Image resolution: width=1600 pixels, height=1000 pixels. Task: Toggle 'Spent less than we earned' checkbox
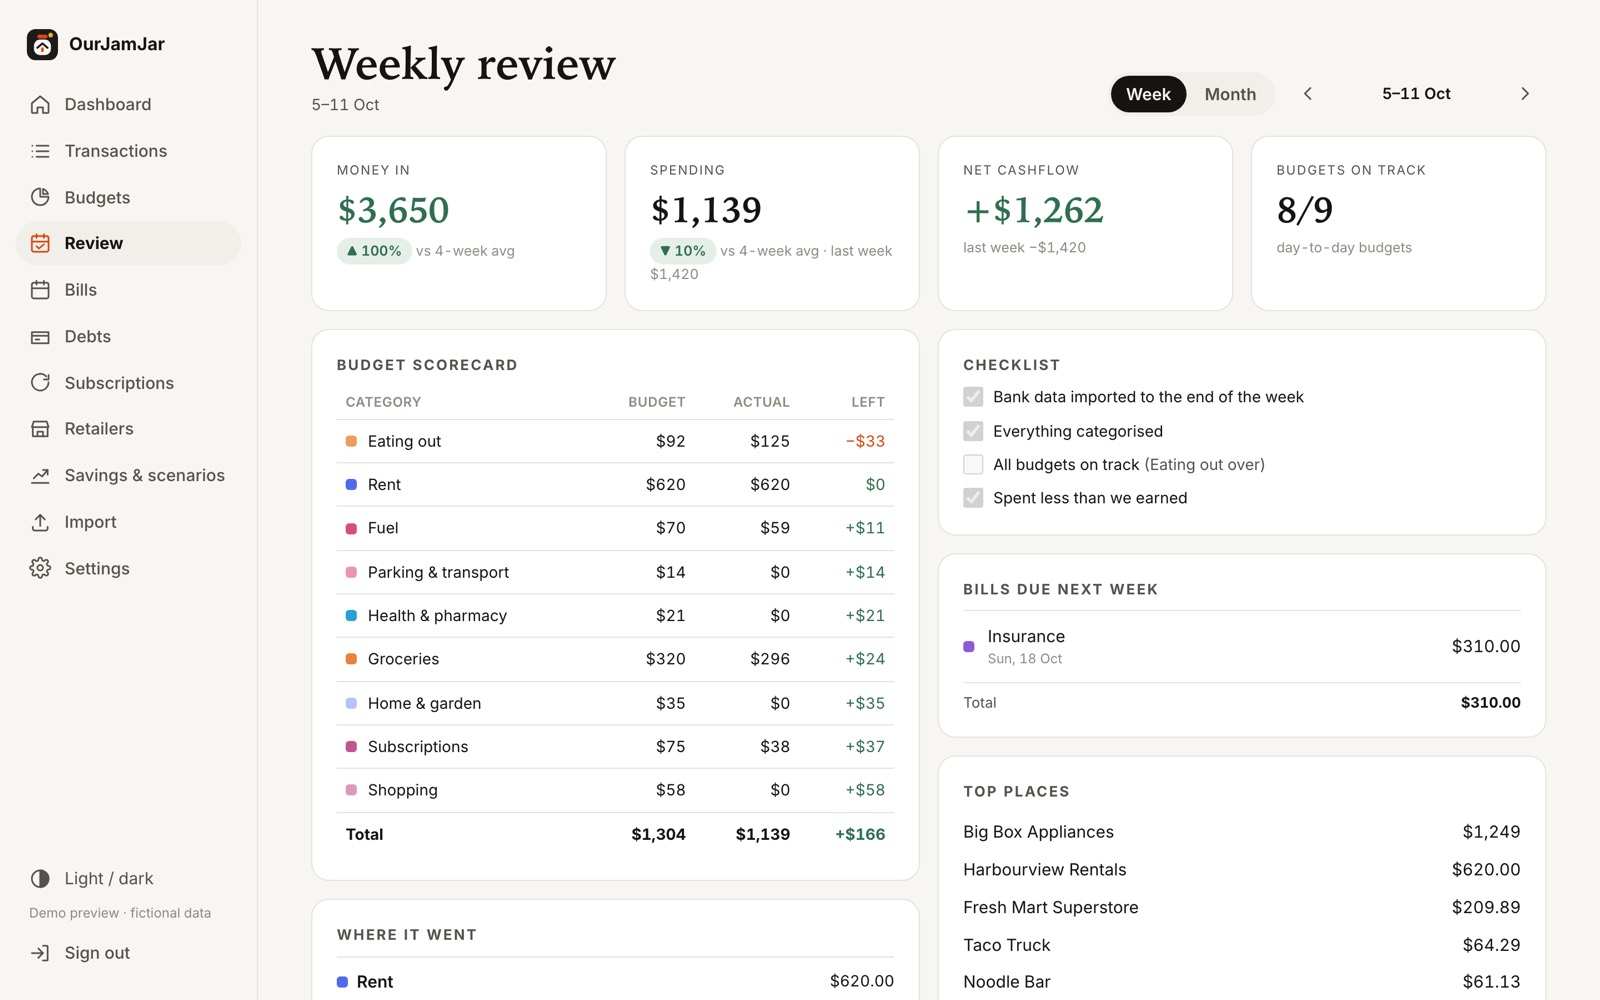(x=973, y=498)
